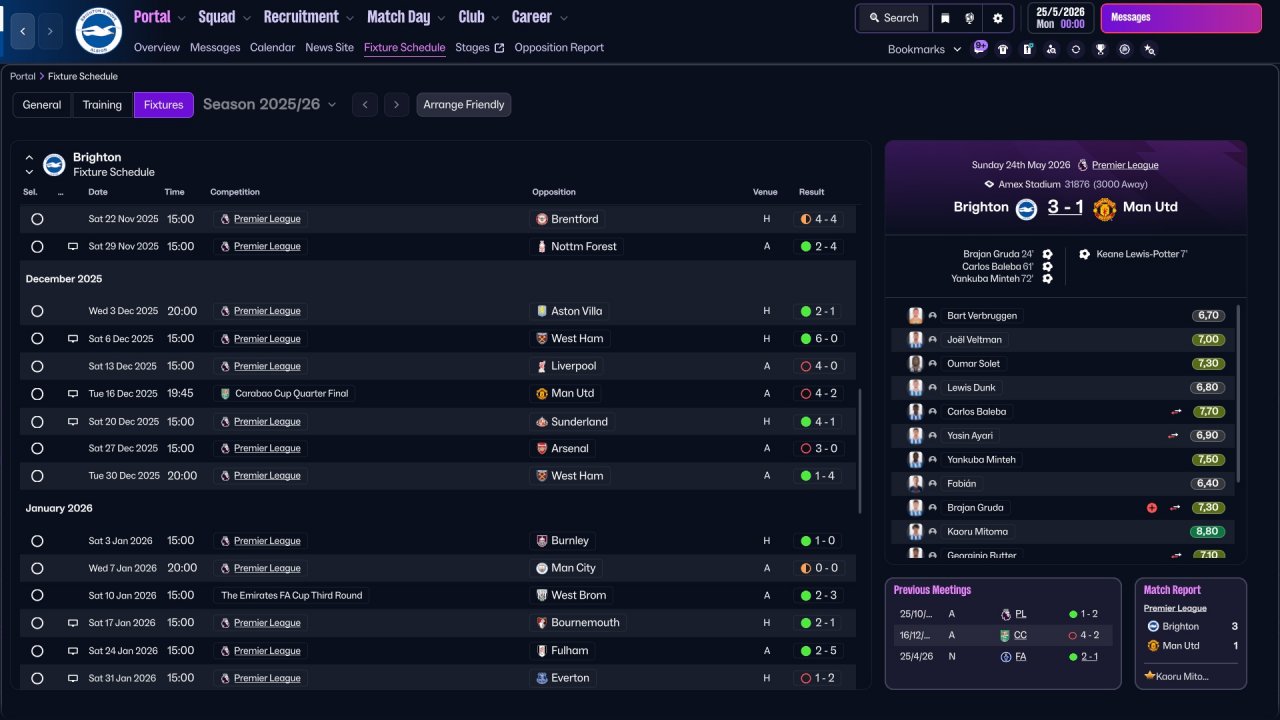Click the Aston Villa club badge
This screenshot has width=1280, height=720.
pyautogui.click(x=542, y=311)
